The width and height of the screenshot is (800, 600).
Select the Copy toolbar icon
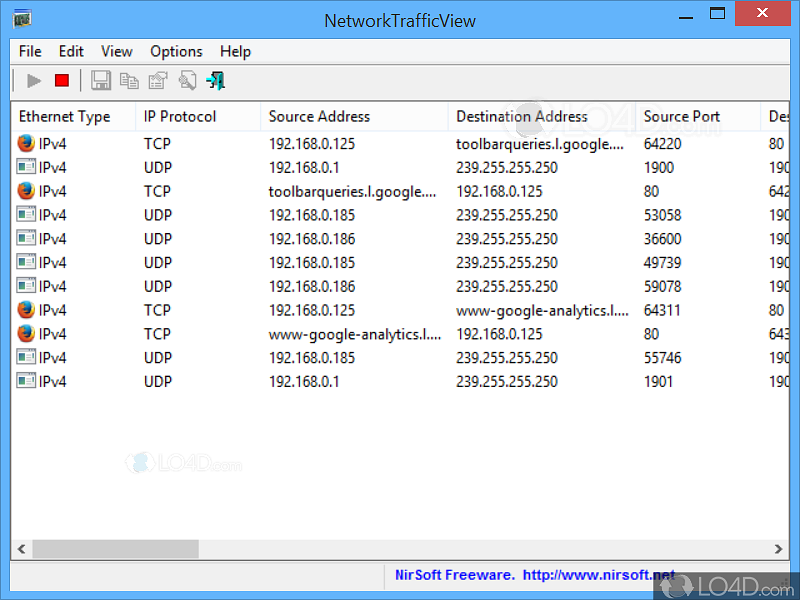pos(129,80)
